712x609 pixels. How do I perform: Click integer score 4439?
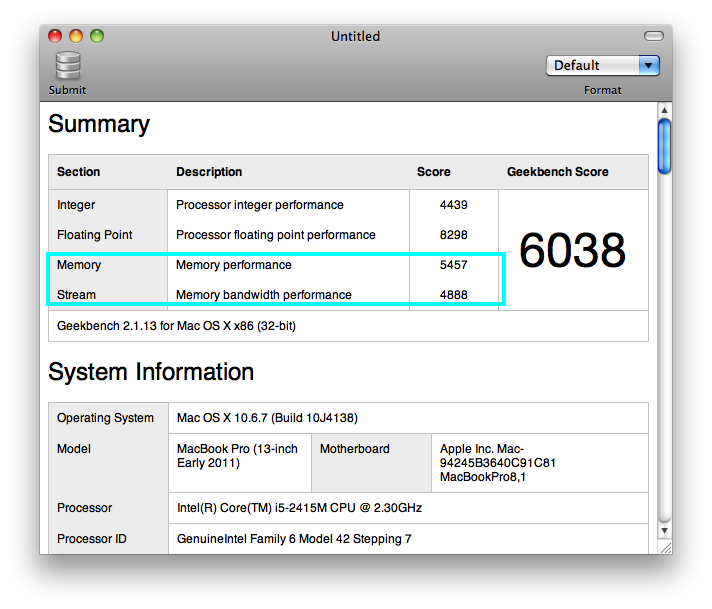coord(453,205)
